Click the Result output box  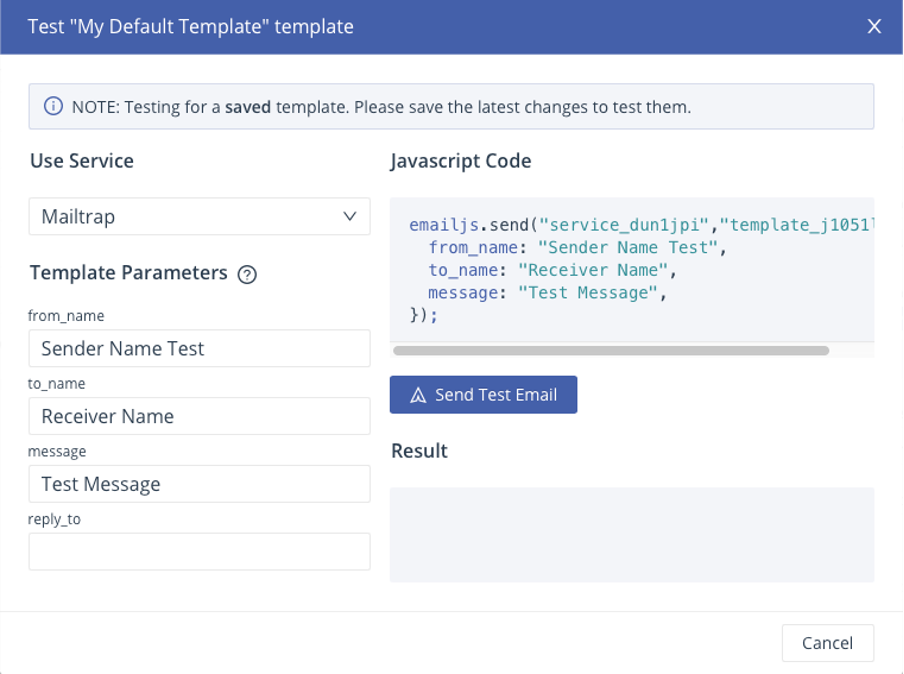[631, 535]
